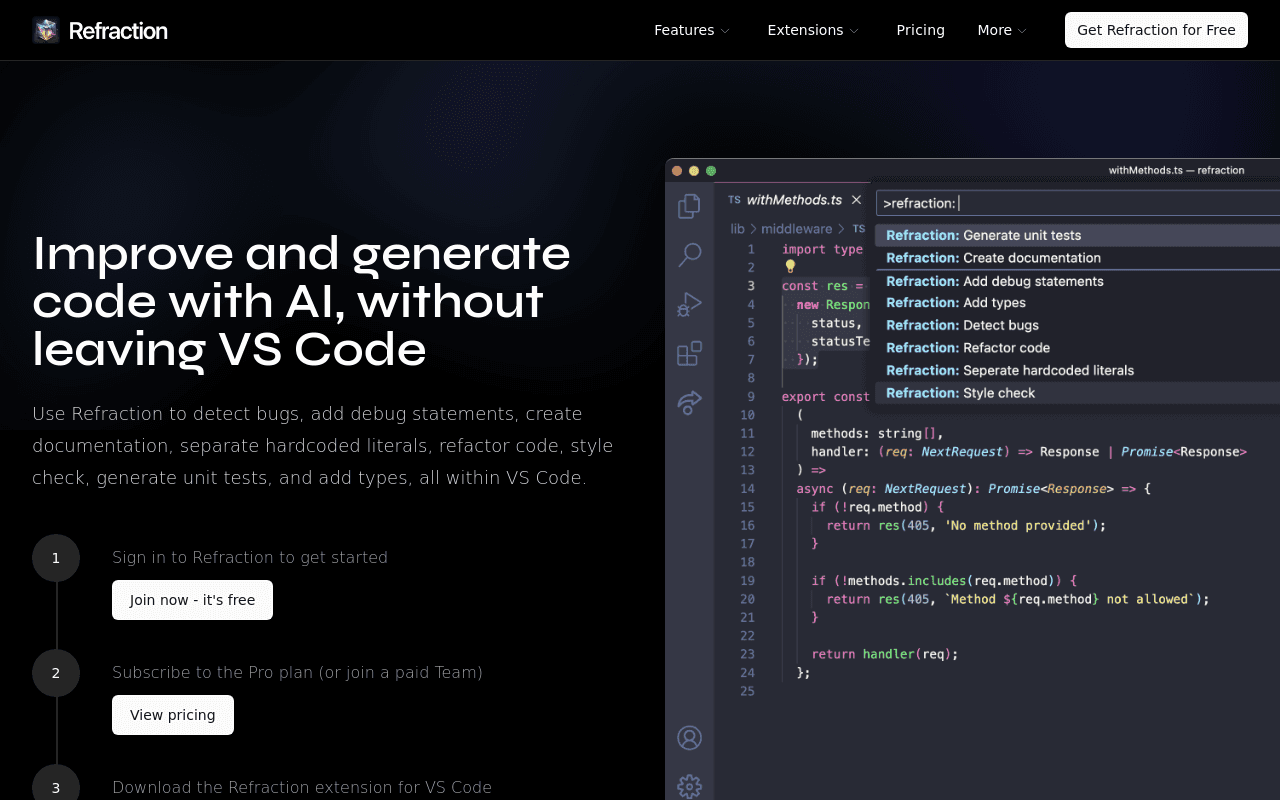Screen dimensions: 1280x800
Task: Click the lightbulb quick-fix icon on line 2
Action: [x=790, y=267]
